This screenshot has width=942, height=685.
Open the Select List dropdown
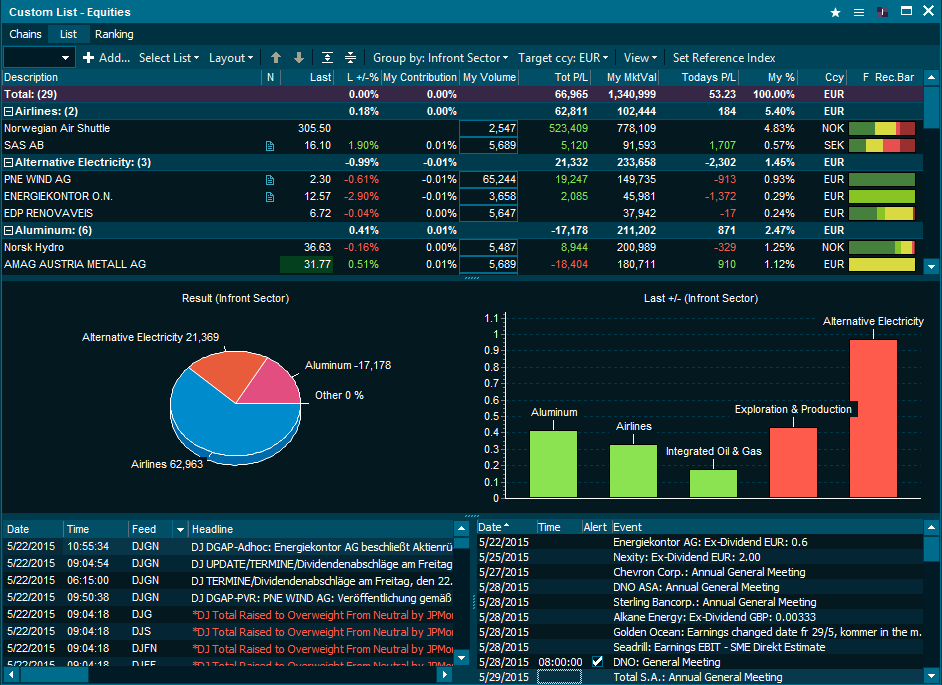point(169,58)
